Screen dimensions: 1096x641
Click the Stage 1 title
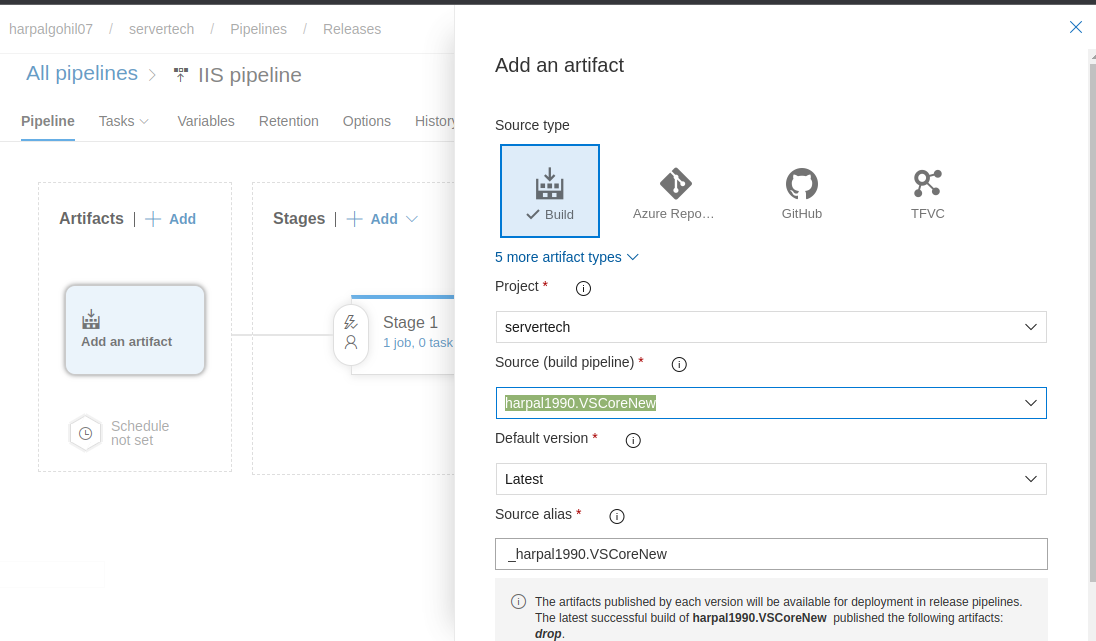(x=410, y=322)
